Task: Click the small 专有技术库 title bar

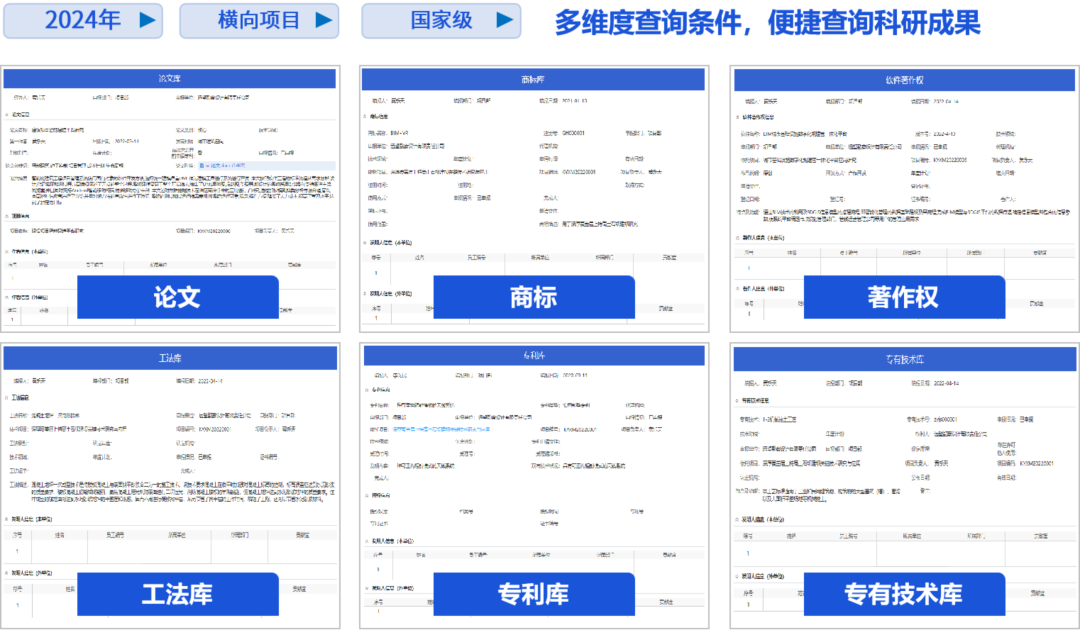Action: [x=903, y=357]
